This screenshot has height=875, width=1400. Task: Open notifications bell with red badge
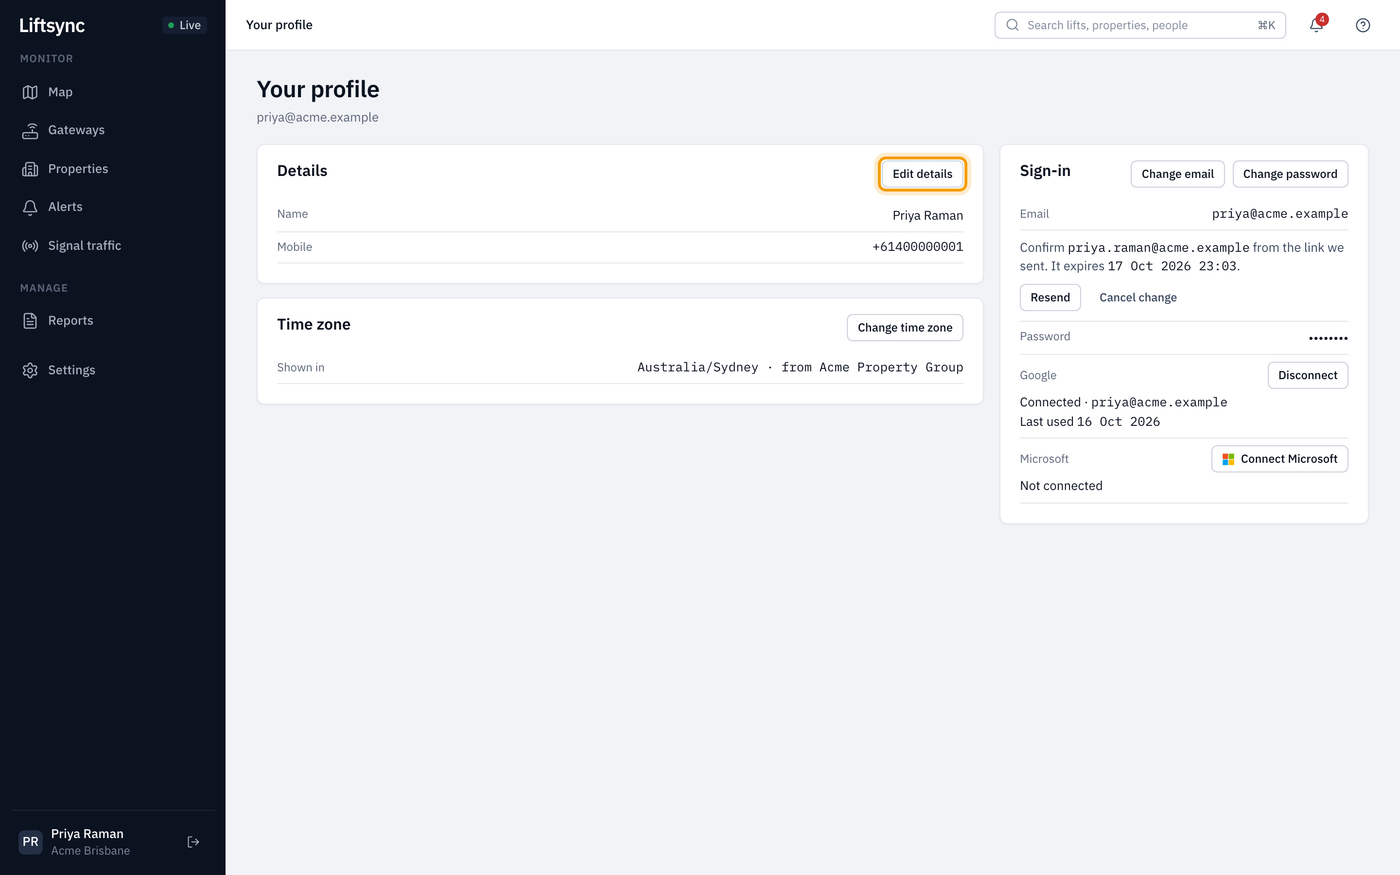pos(1317,25)
